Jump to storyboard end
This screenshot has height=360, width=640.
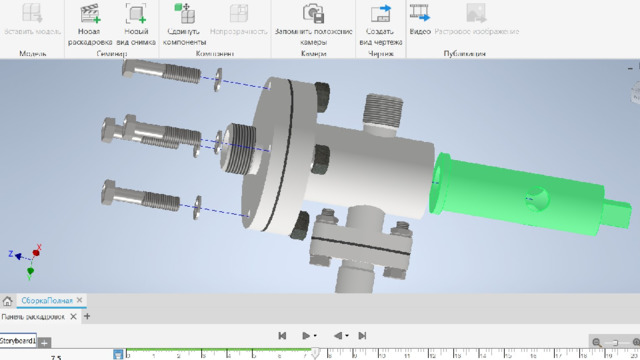pyautogui.click(x=362, y=336)
